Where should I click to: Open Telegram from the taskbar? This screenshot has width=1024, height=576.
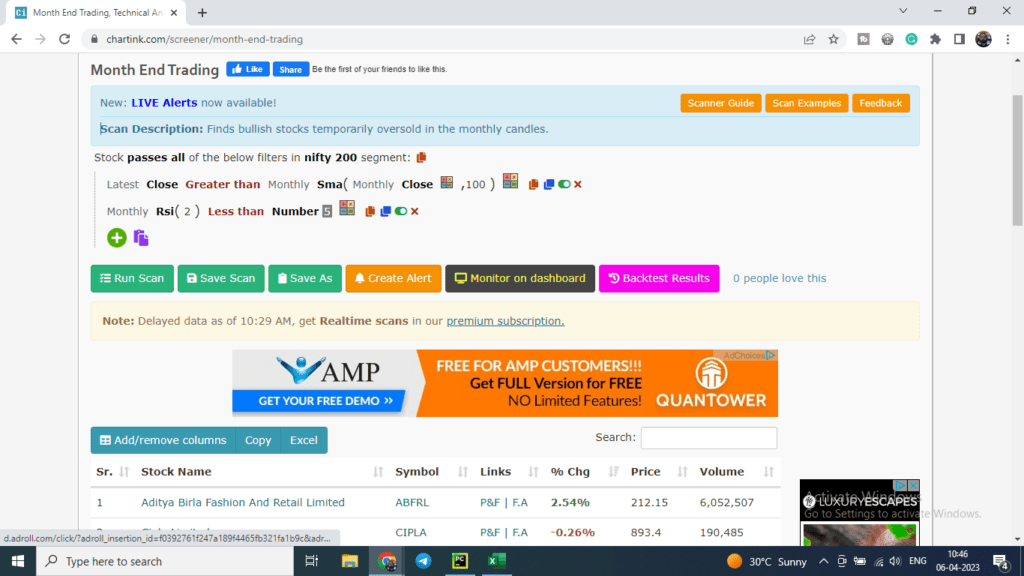(423, 561)
